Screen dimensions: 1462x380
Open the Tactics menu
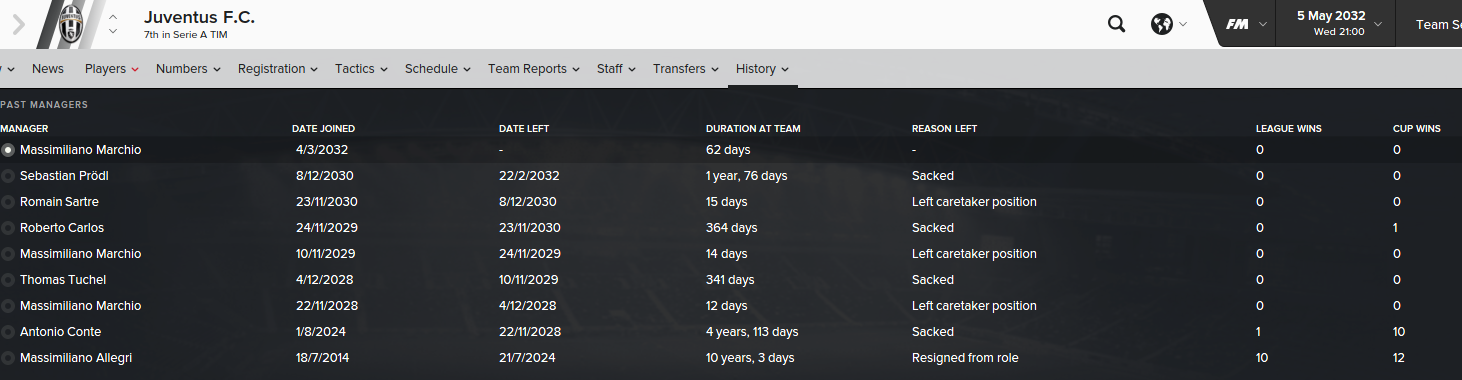(x=361, y=69)
